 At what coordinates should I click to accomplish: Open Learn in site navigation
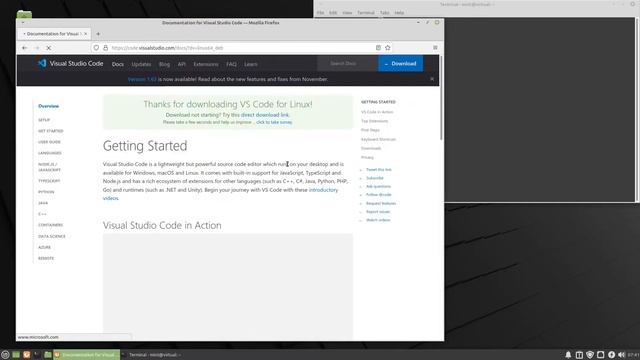pyautogui.click(x=251, y=64)
